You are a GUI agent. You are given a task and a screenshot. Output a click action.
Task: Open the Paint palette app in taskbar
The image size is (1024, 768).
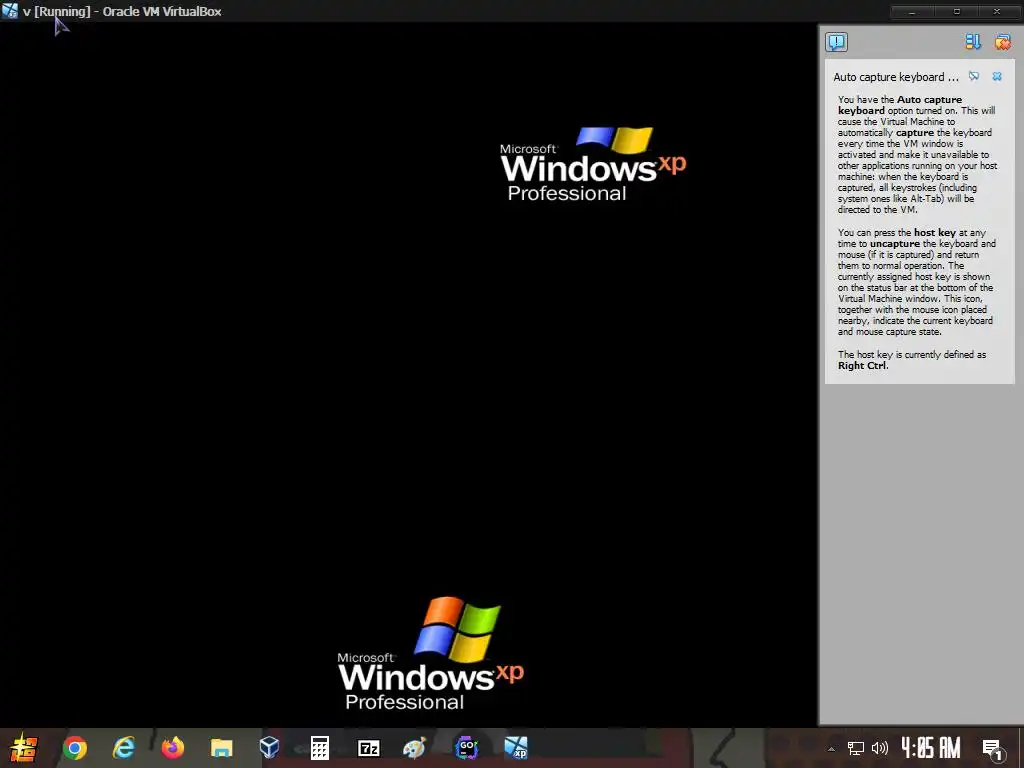[x=415, y=748]
